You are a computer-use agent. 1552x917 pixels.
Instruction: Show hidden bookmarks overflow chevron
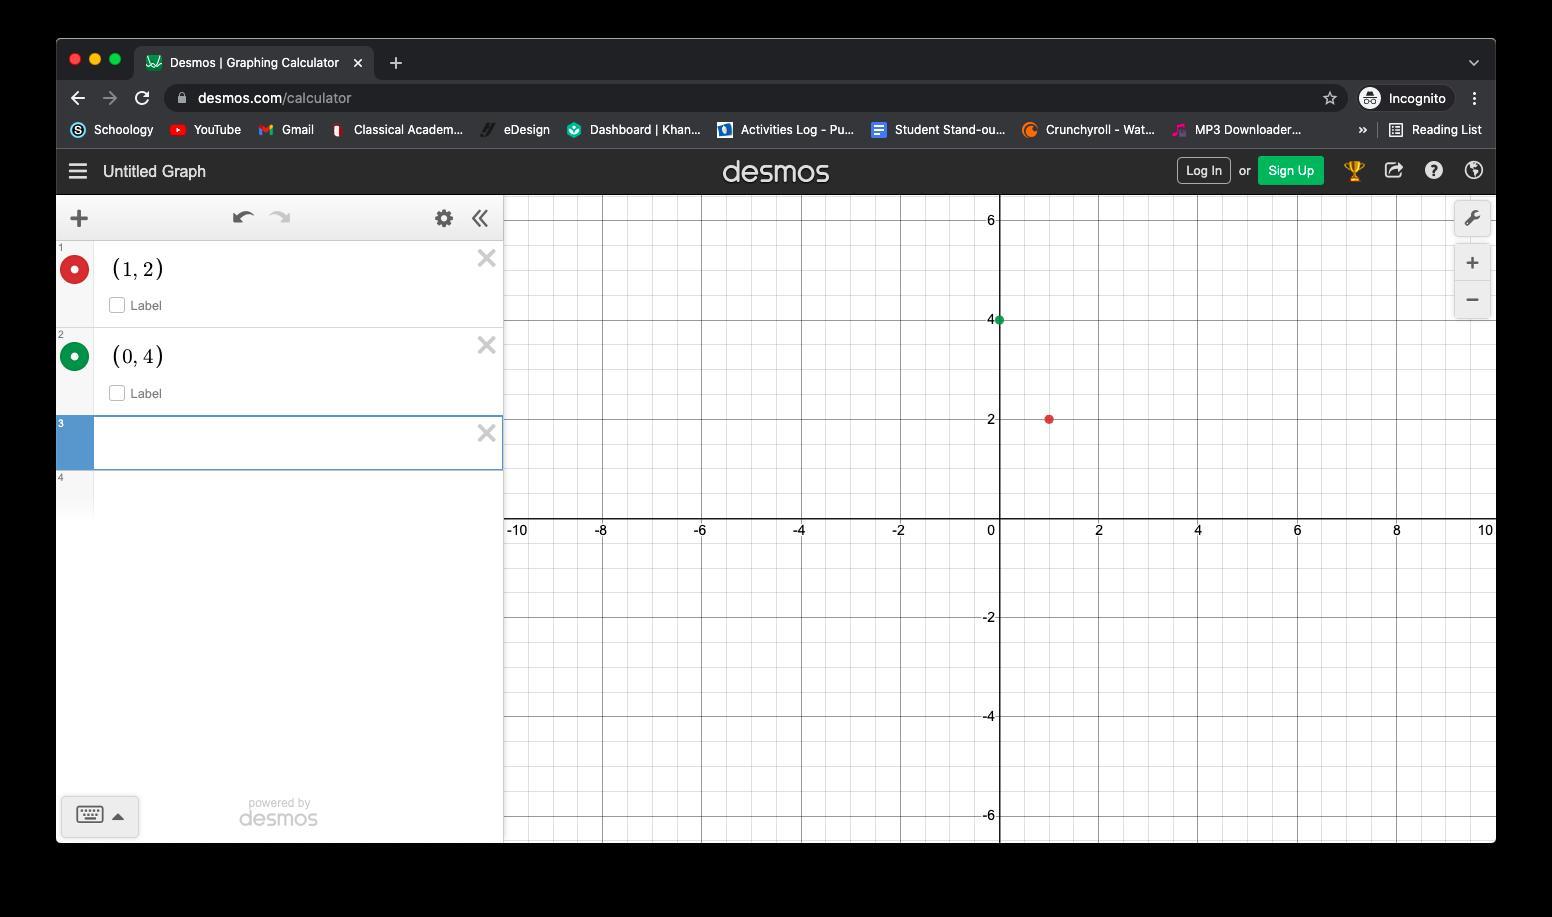(1362, 130)
